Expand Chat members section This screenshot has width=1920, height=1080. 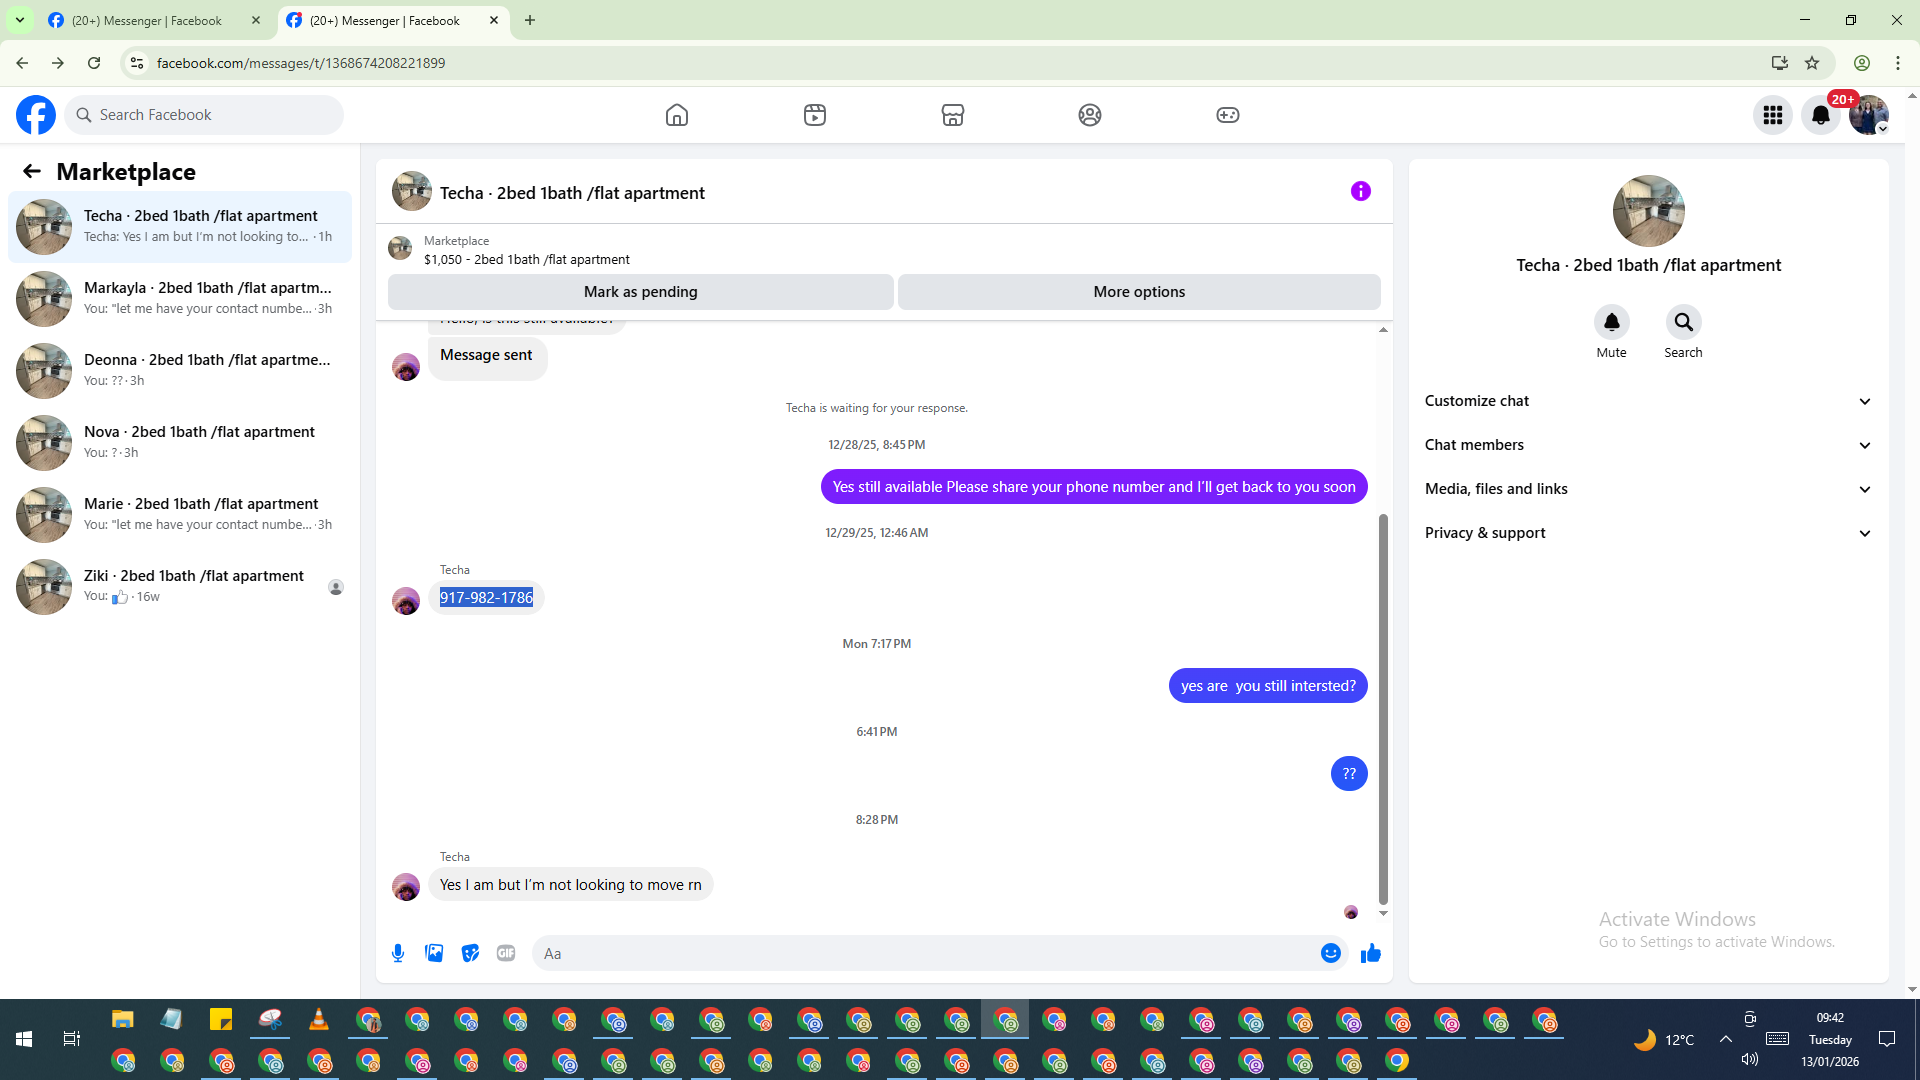(1647, 445)
